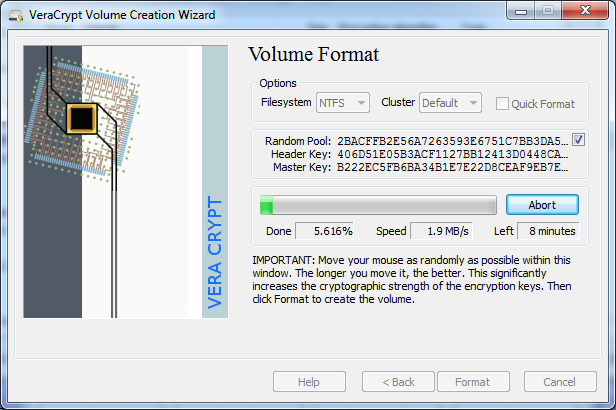The width and height of the screenshot is (616, 410).
Task: Select the Speed value field
Action: pos(441,231)
